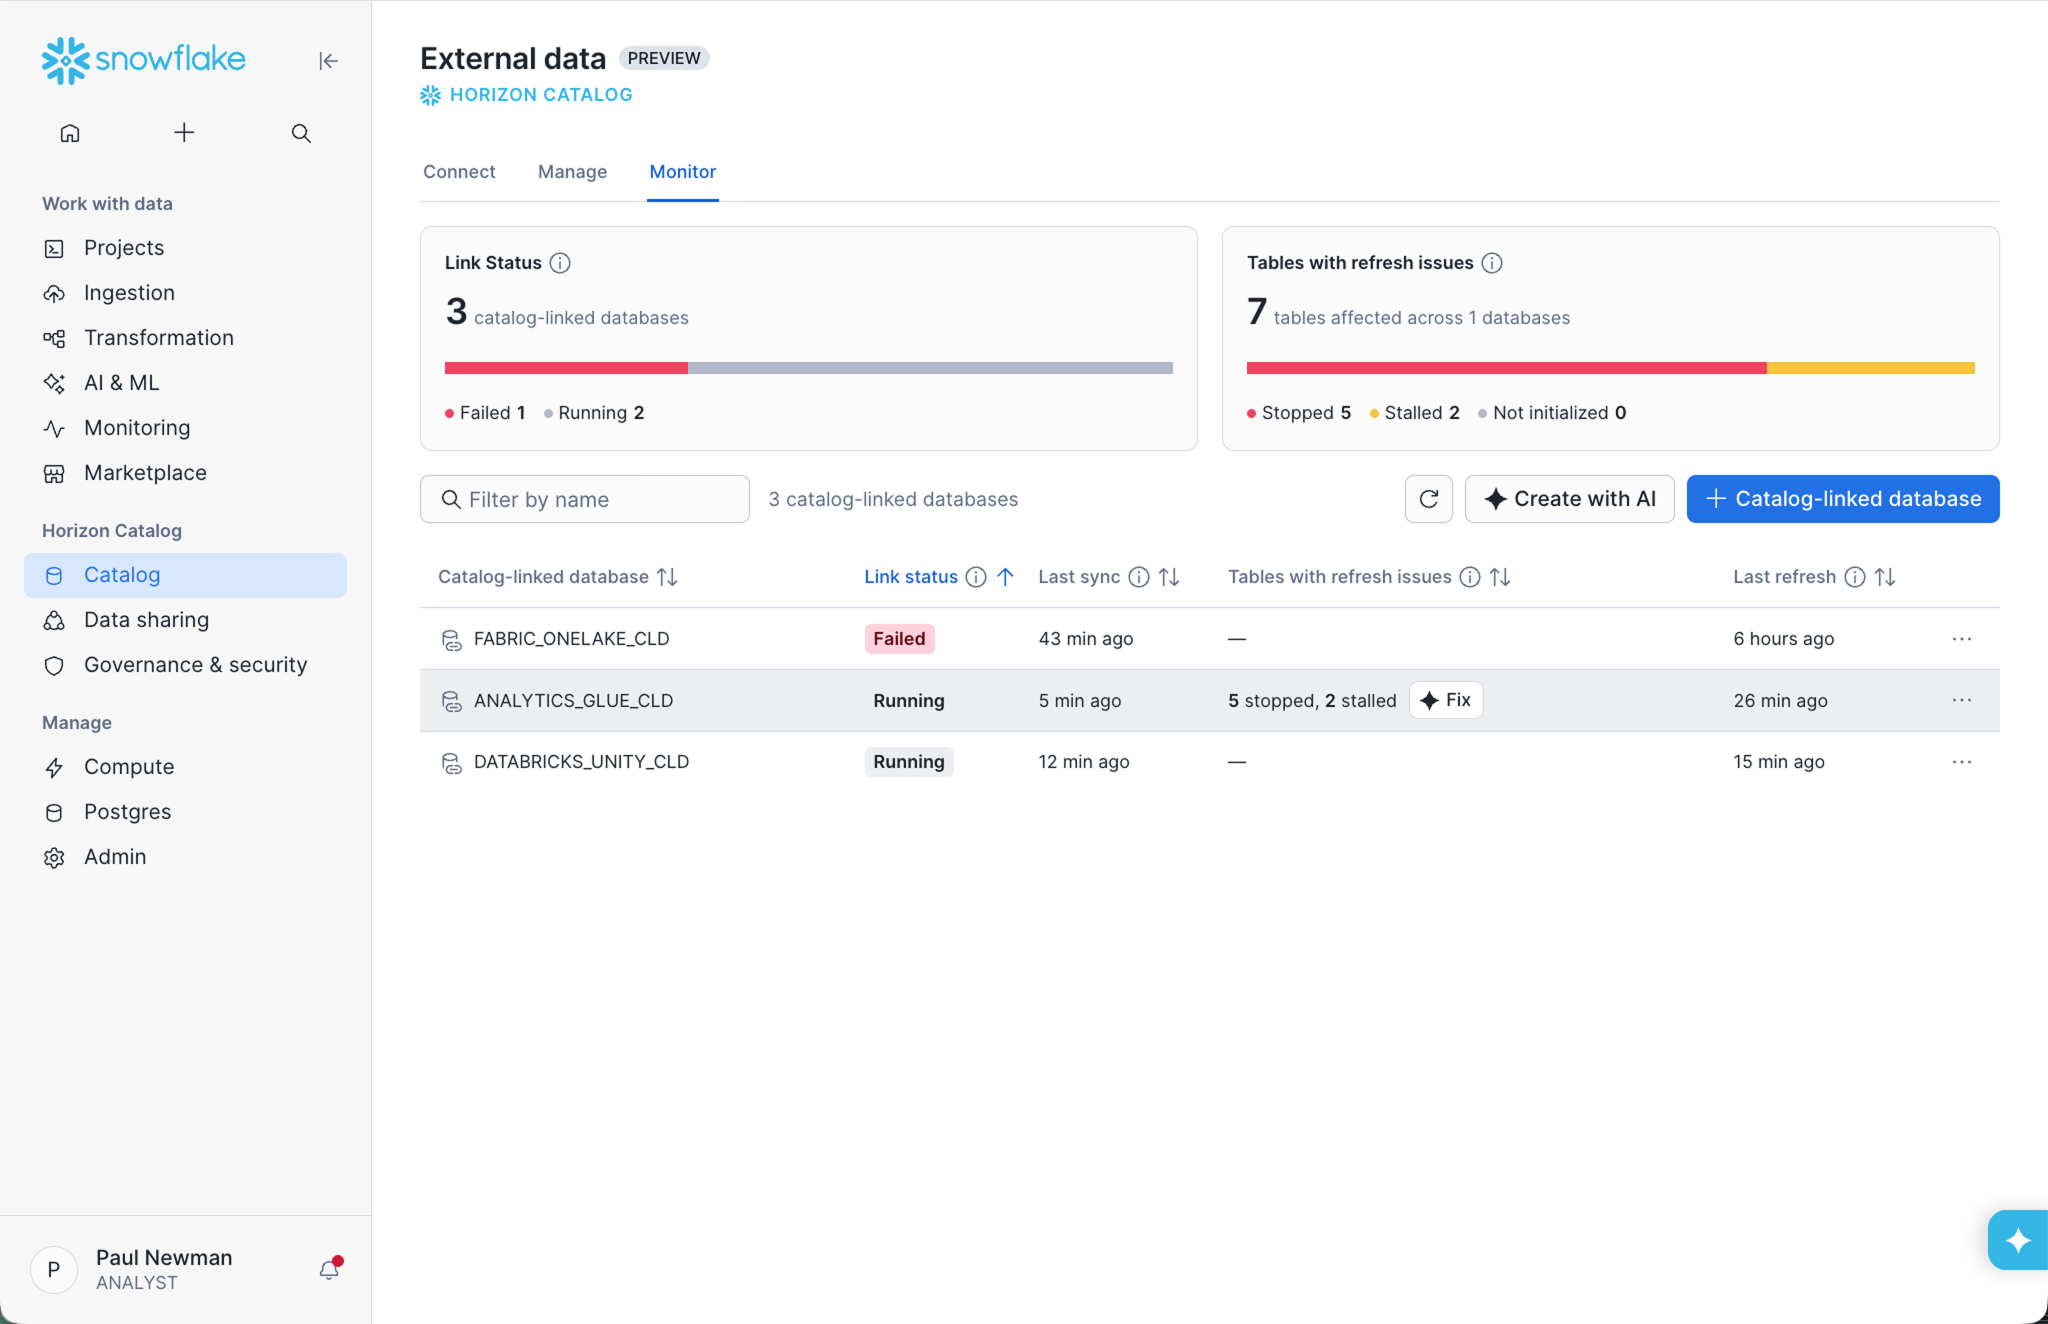This screenshot has height=1324, width=2048.
Task: Sort by Link status arrow
Action: 1005,577
